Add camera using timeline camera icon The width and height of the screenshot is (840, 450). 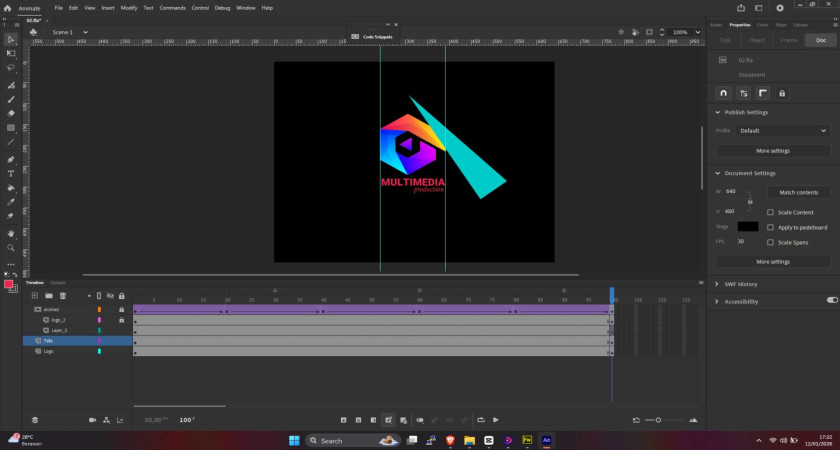click(x=92, y=420)
